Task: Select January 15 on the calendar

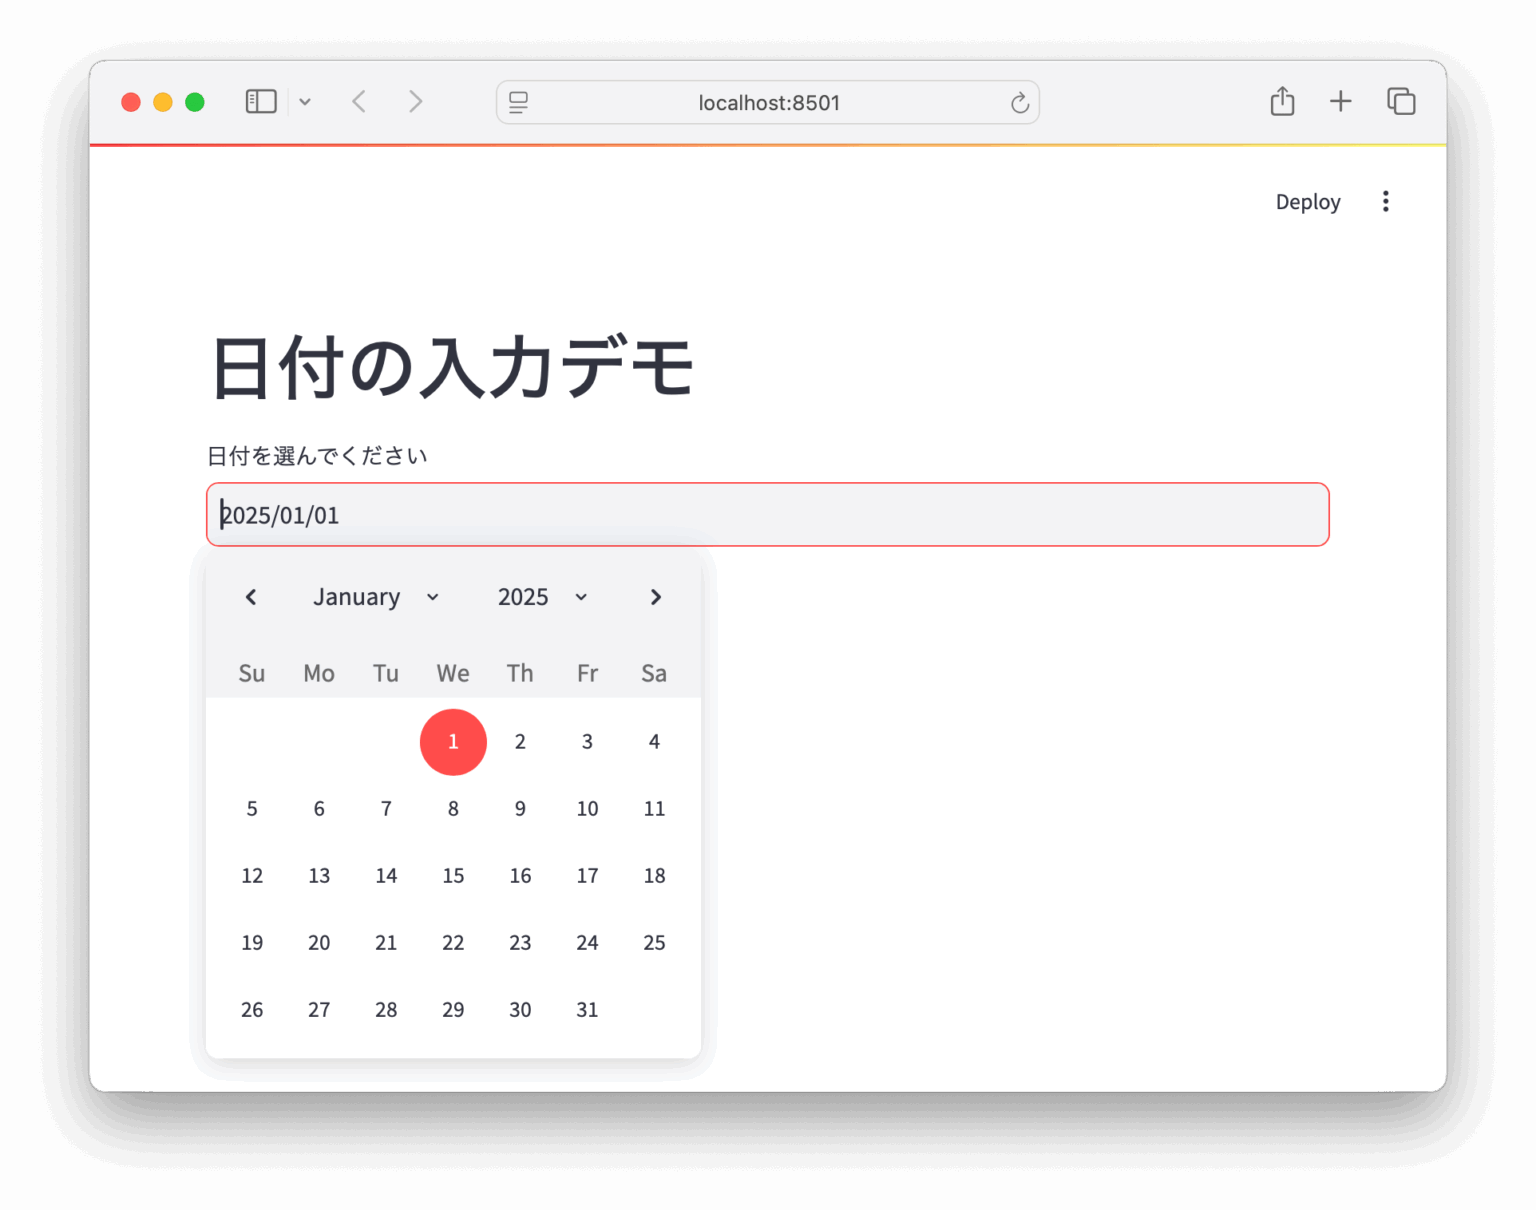Action: [x=453, y=875]
